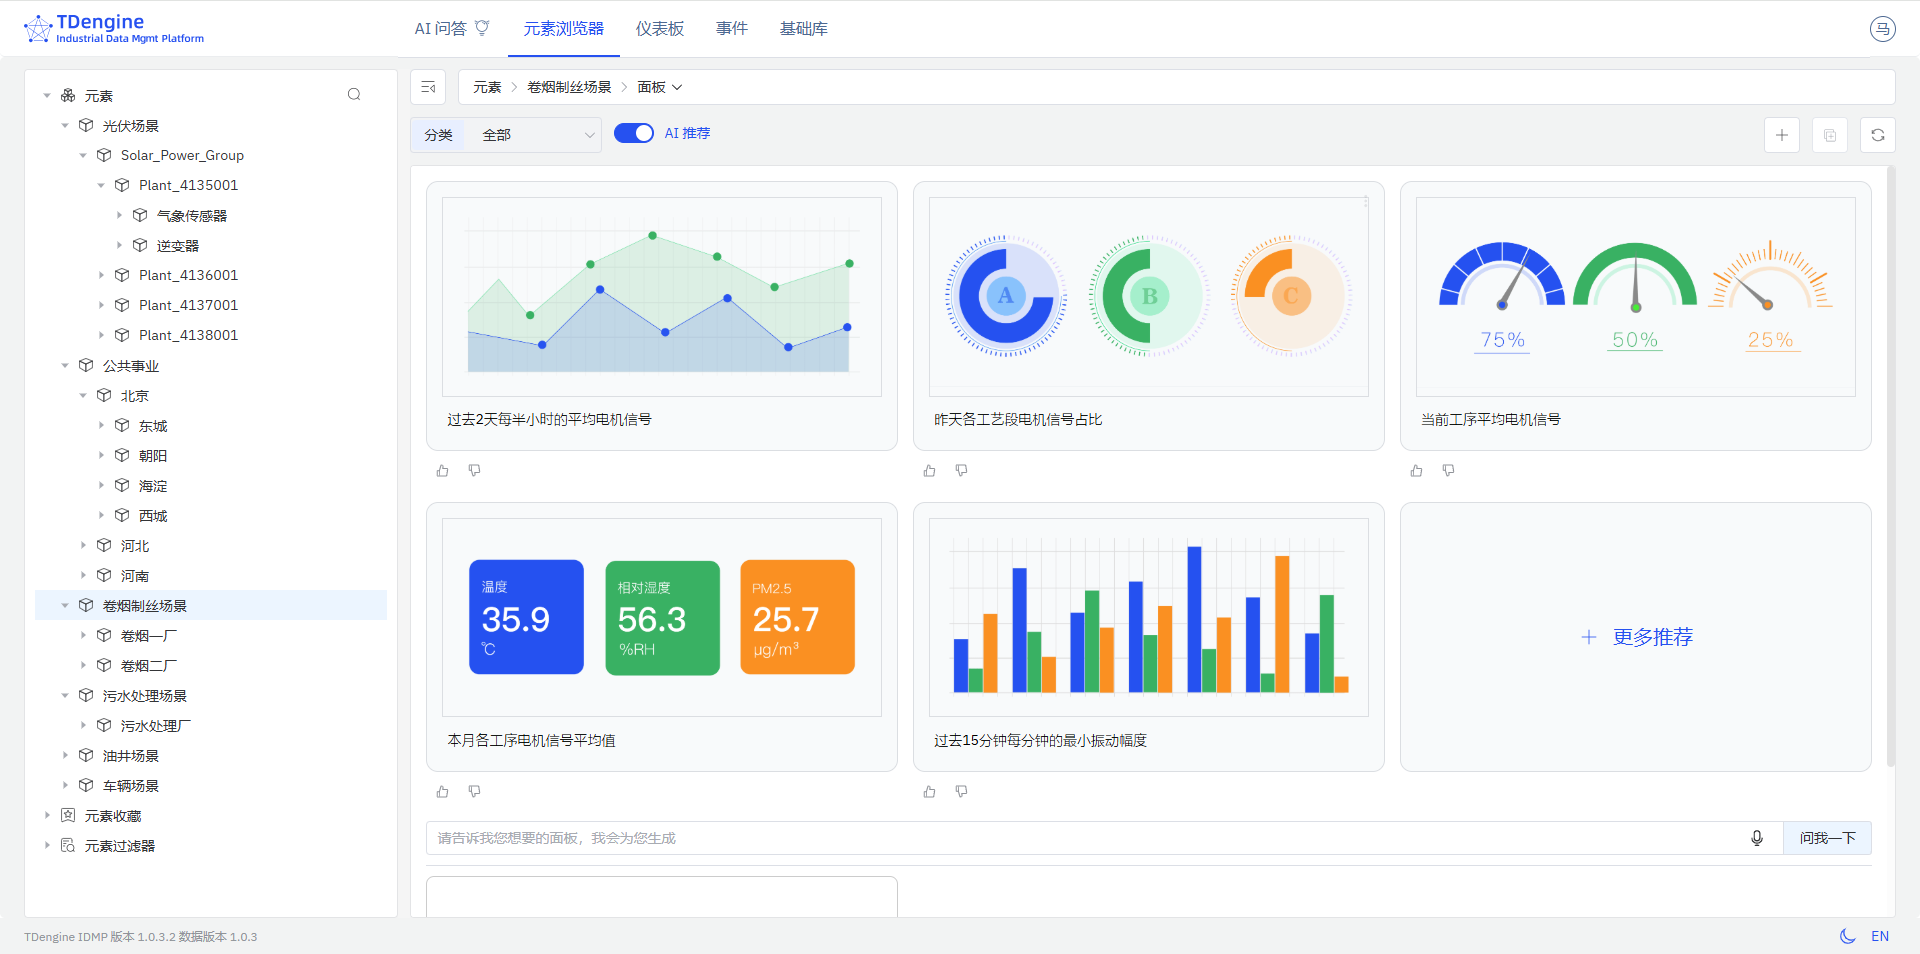Expand the Plant_4136001 node

101,275
